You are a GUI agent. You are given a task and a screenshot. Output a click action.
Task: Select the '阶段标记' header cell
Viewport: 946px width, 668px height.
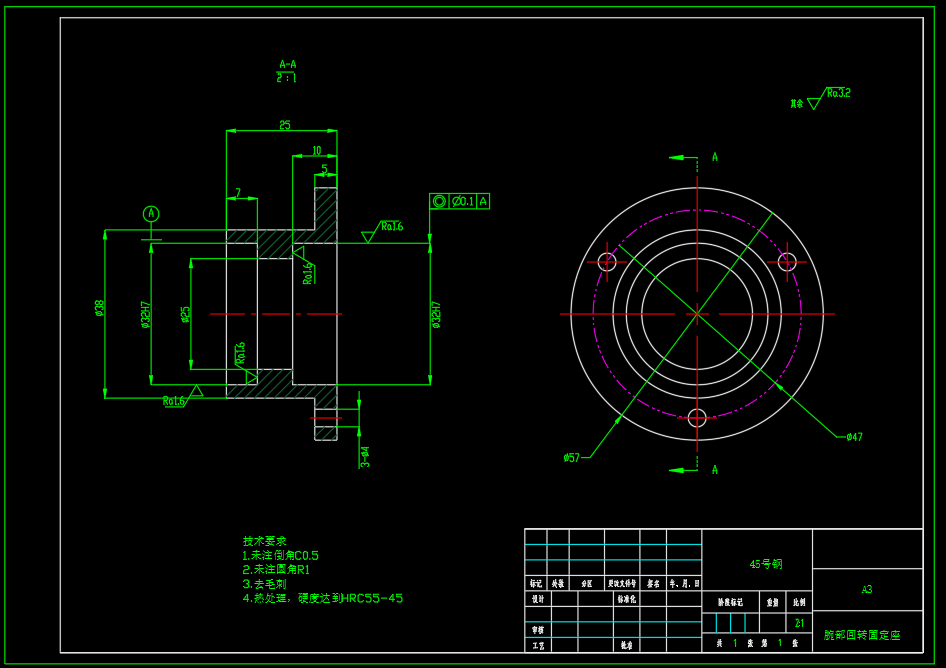pos(731,602)
